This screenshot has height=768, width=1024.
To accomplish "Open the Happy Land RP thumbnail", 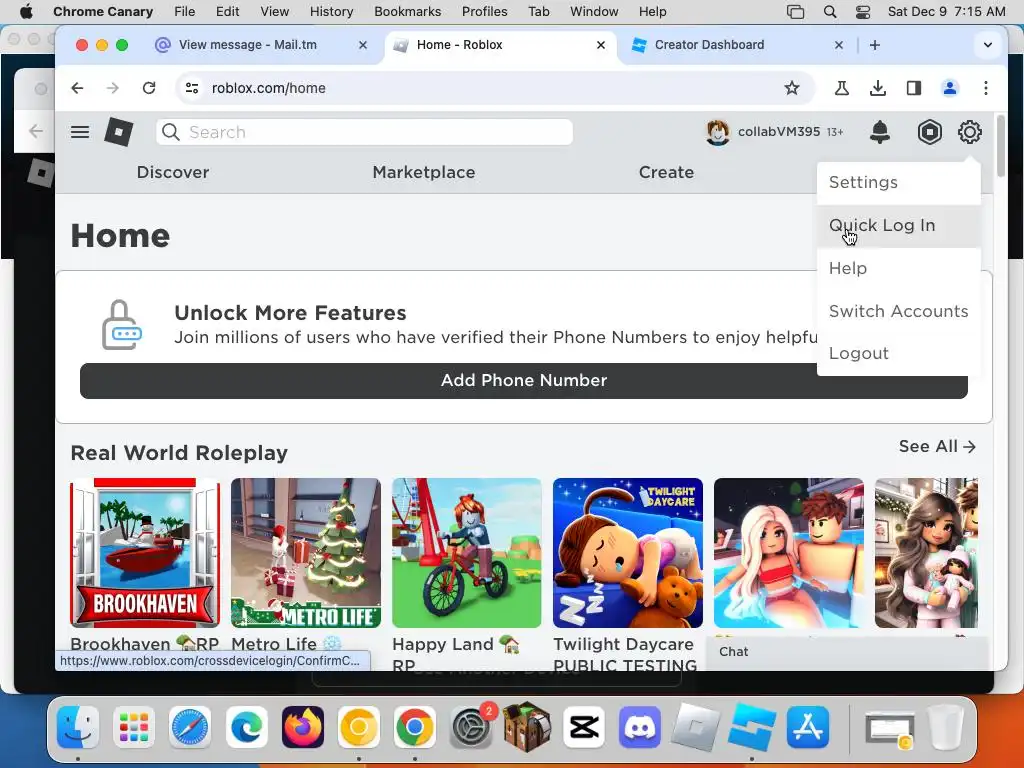I will click(x=466, y=552).
